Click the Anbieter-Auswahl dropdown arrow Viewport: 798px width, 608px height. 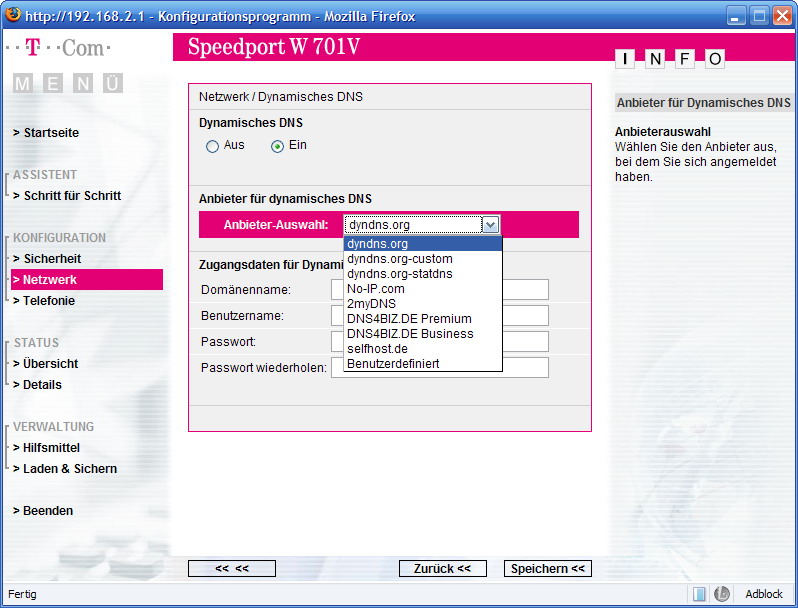pyautogui.click(x=491, y=224)
